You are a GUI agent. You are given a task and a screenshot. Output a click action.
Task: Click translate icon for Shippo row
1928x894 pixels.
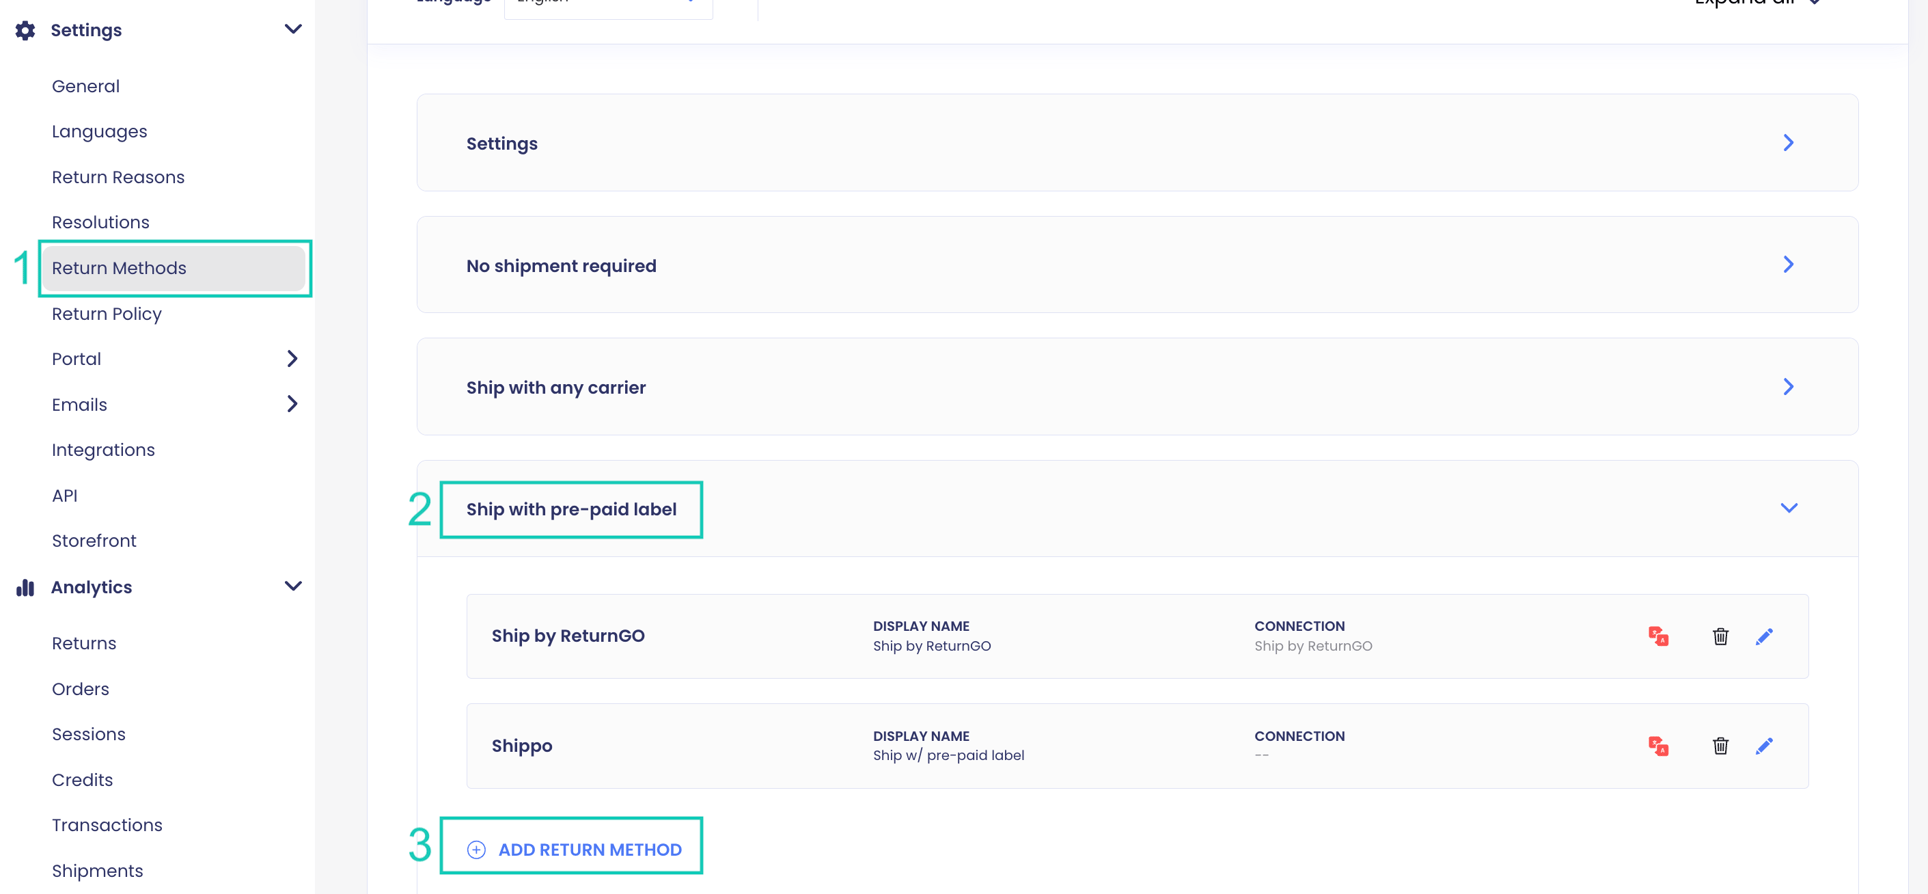point(1658,746)
